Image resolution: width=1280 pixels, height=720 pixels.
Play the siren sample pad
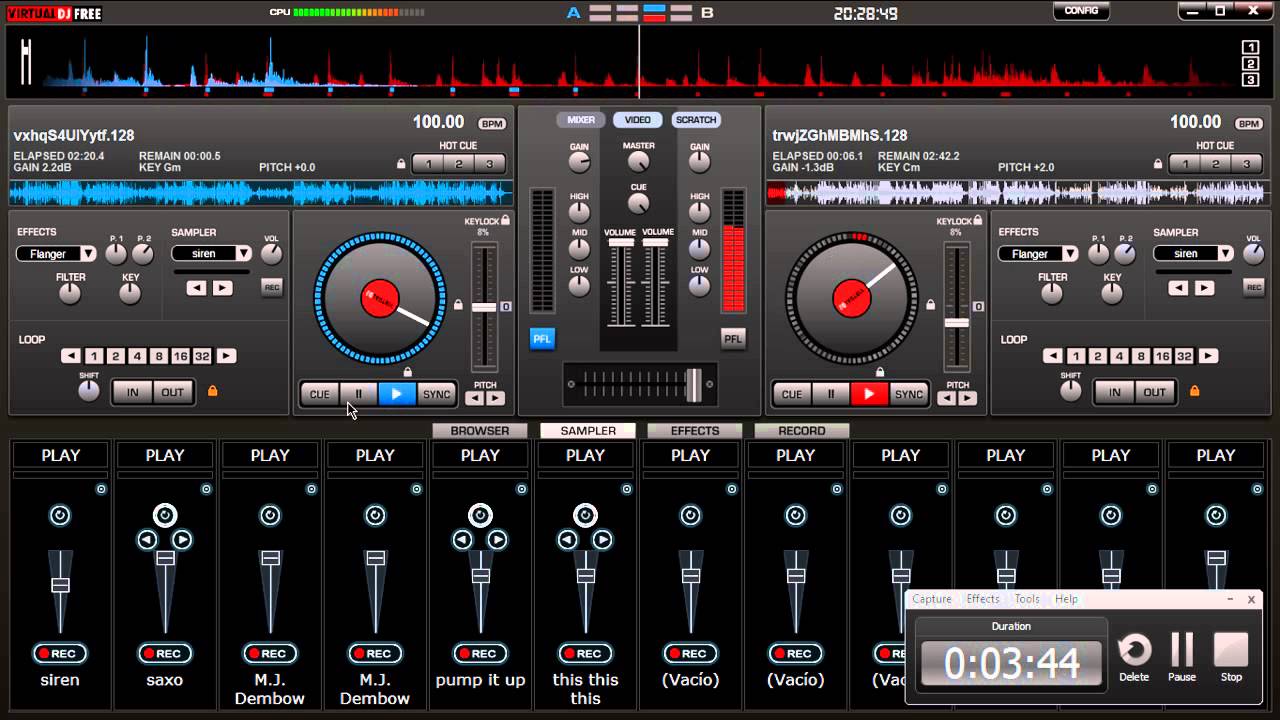coord(60,455)
